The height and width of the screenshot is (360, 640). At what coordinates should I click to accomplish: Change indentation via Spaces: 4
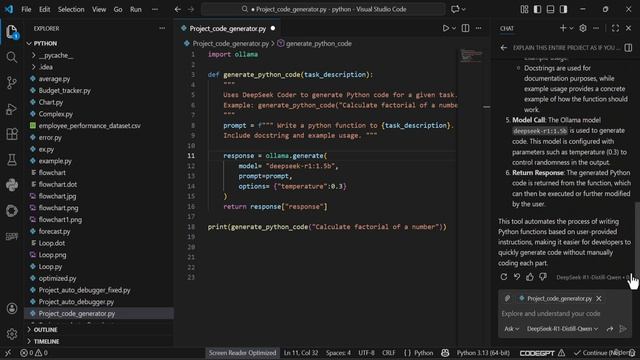tap(338, 353)
